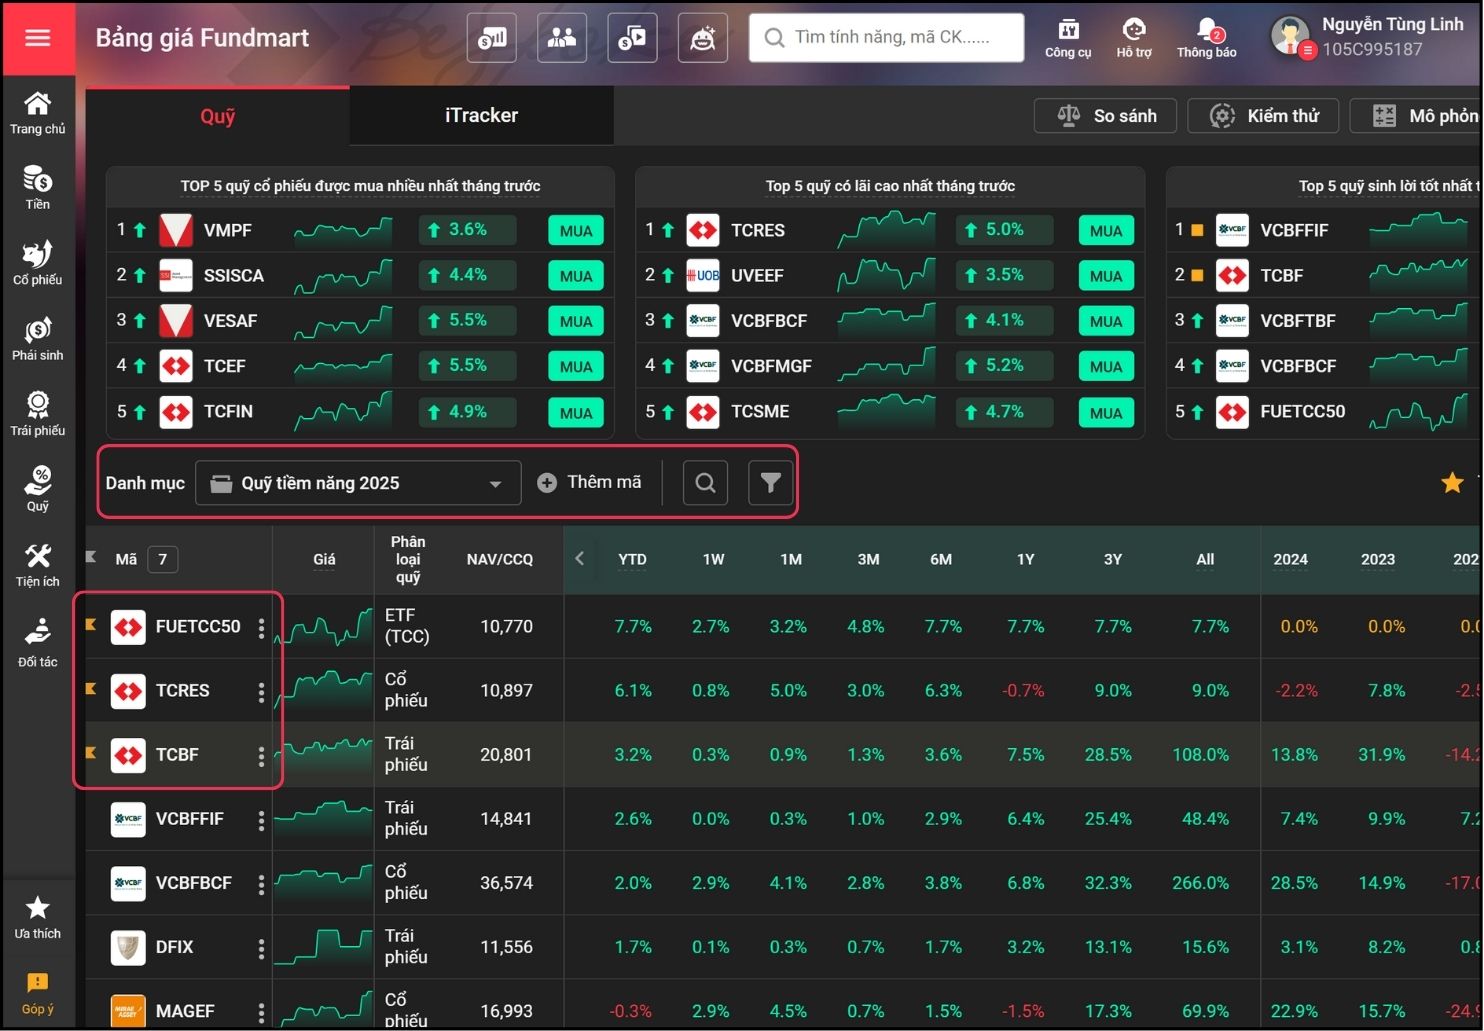Open the Tiền sidebar section
This screenshot has height=1031, width=1484.
pyautogui.click(x=38, y=188)
